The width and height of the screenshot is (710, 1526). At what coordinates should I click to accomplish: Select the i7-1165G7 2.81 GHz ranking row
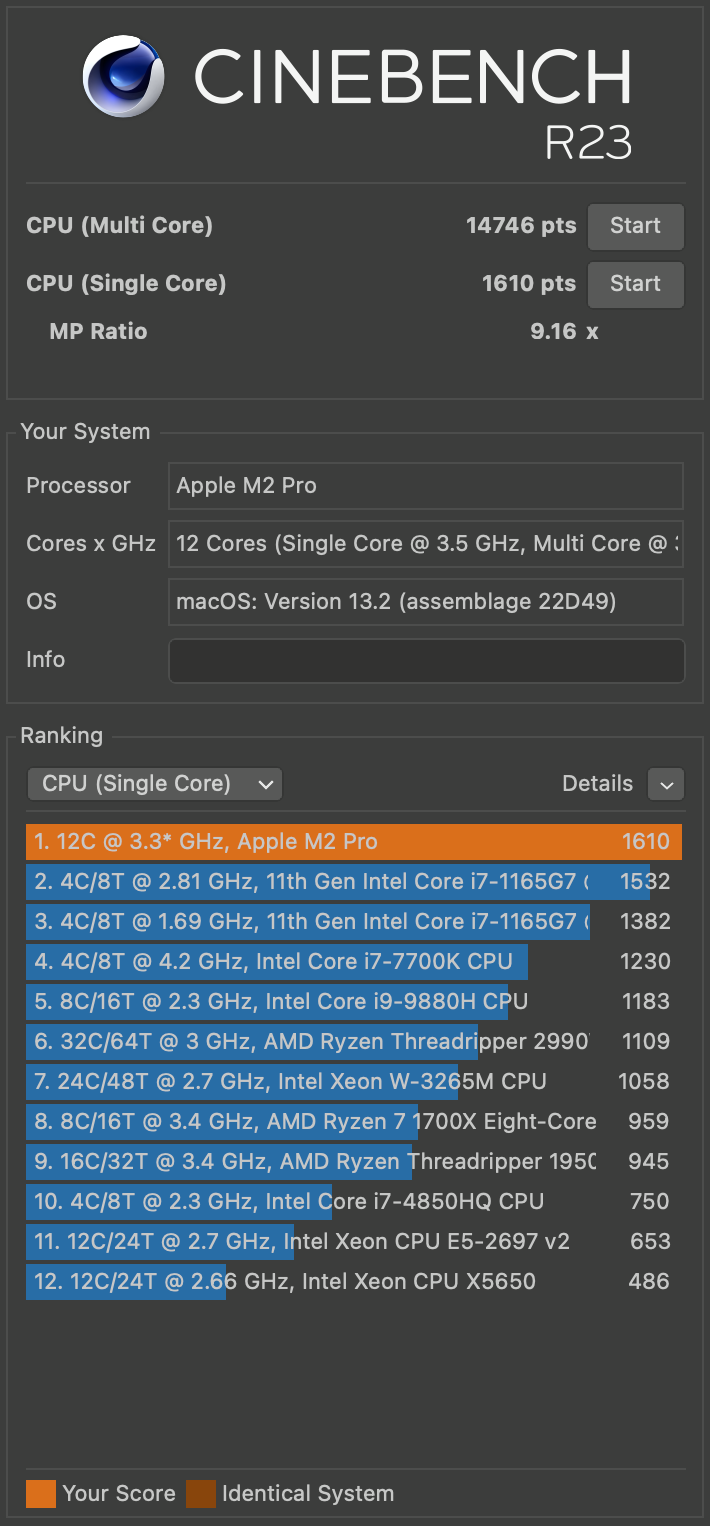pyautogui.click(x=354, y=881)
